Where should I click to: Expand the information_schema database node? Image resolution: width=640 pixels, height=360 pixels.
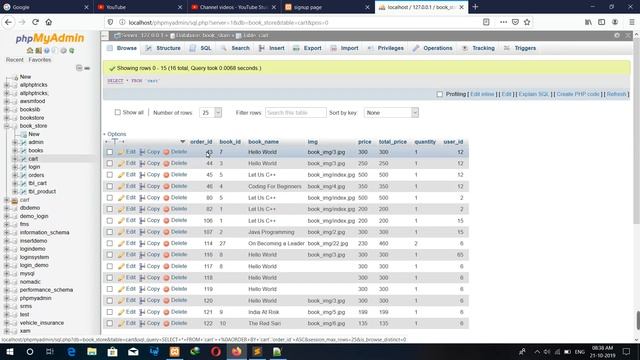(7, 233)
